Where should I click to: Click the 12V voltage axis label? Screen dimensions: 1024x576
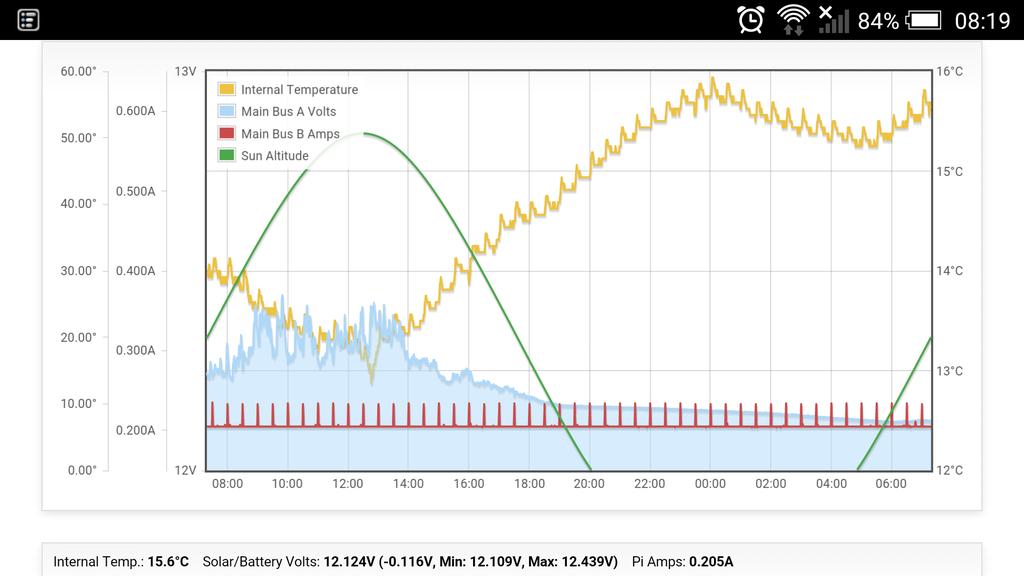[x=185, y=470]
